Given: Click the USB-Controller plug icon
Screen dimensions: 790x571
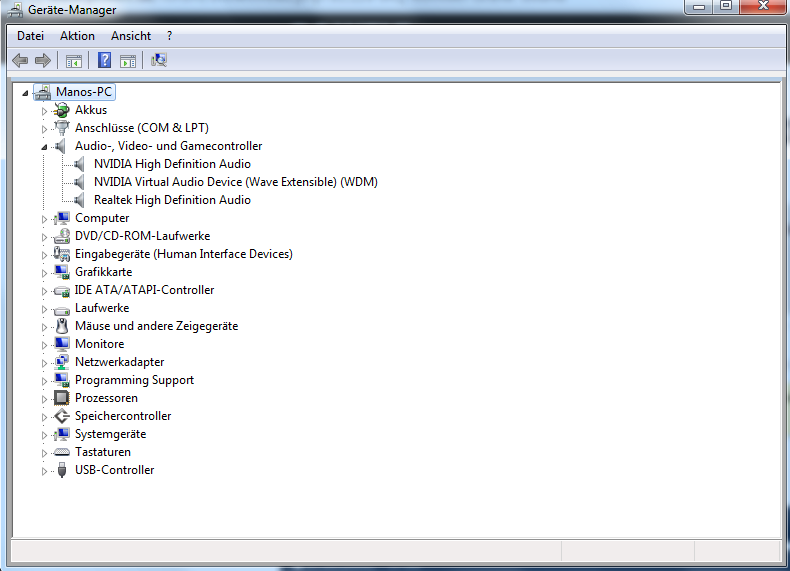Looking at the screenshot, I should 61,470.
